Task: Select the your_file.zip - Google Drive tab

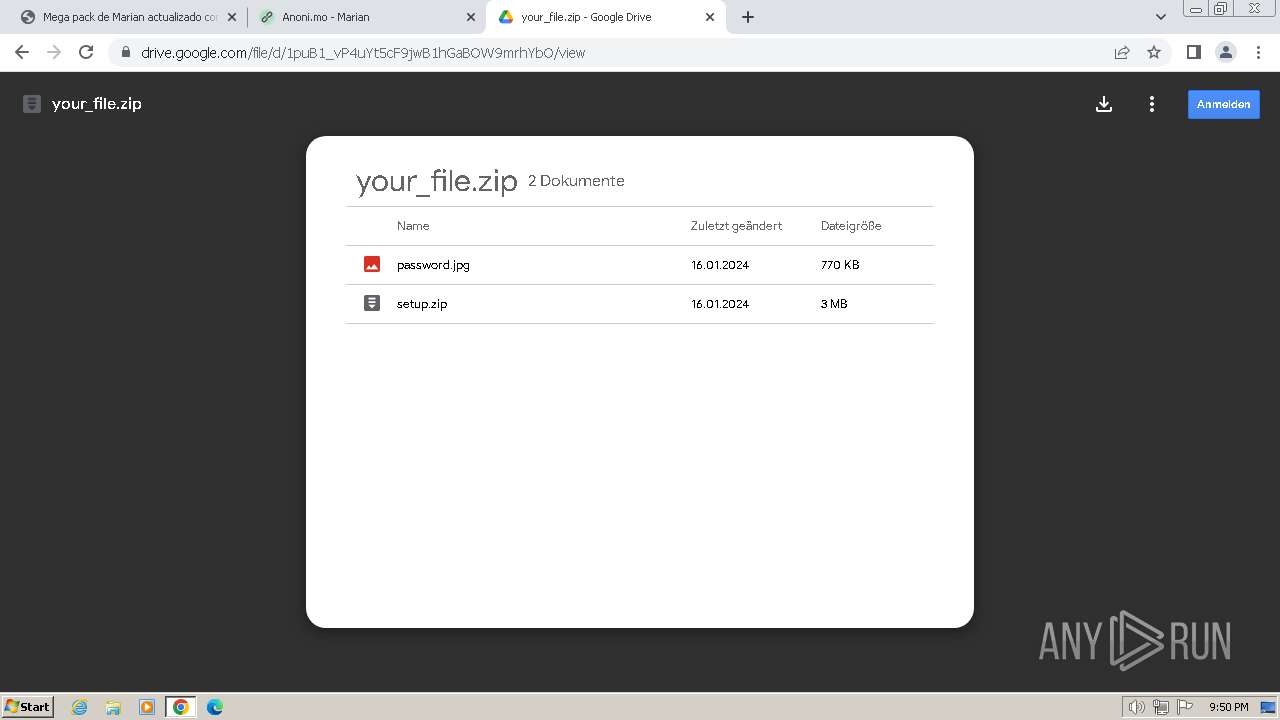Action: (606, 17)
